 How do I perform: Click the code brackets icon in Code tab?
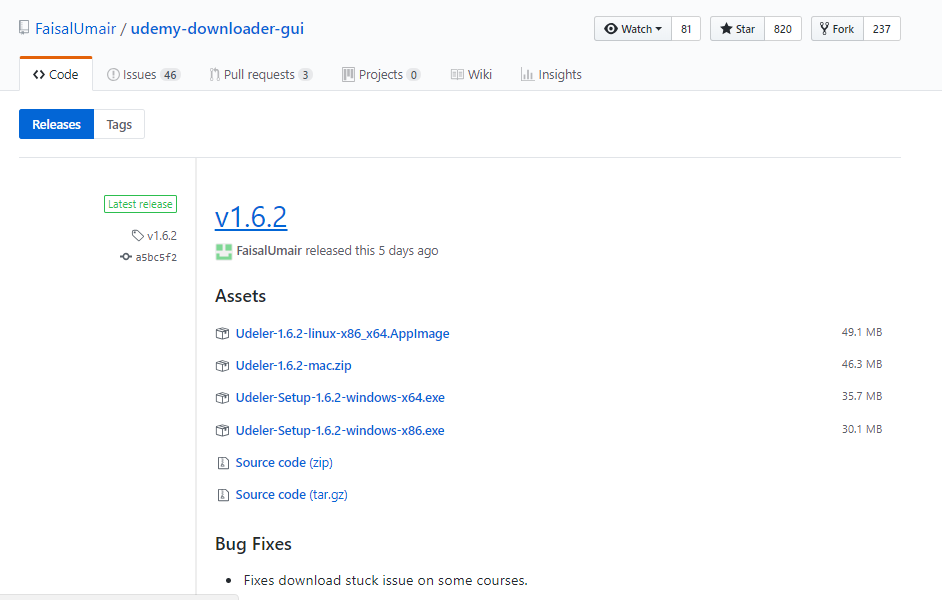pos(39,74)
